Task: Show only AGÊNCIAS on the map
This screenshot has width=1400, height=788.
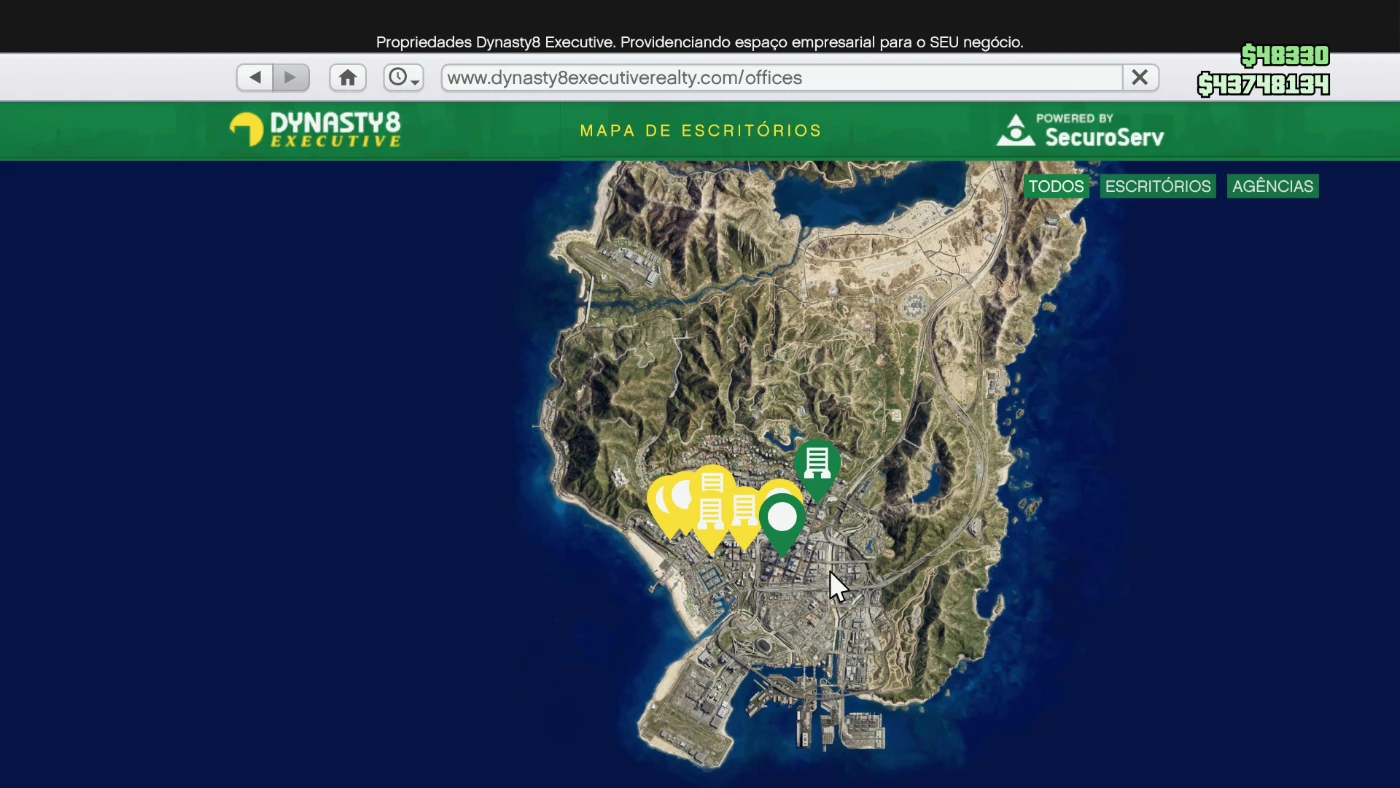Action: pyautogui.click(x=1272, y=187)
